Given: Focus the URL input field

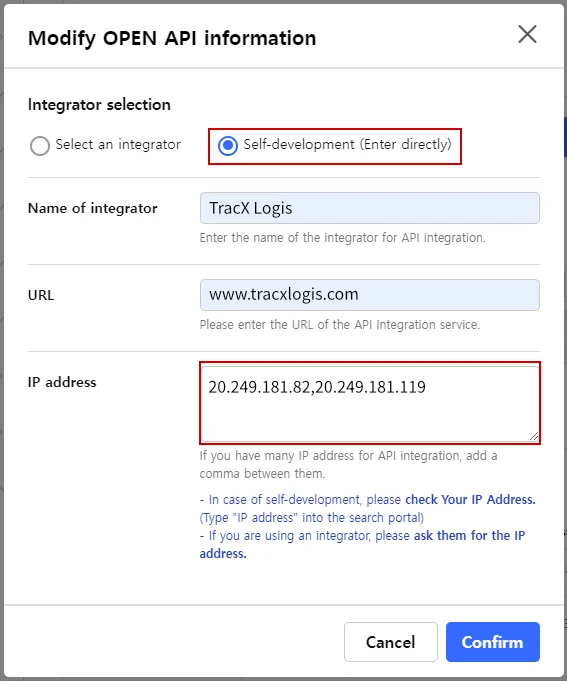Looking at the screenshot, I should tap(370, 295).
